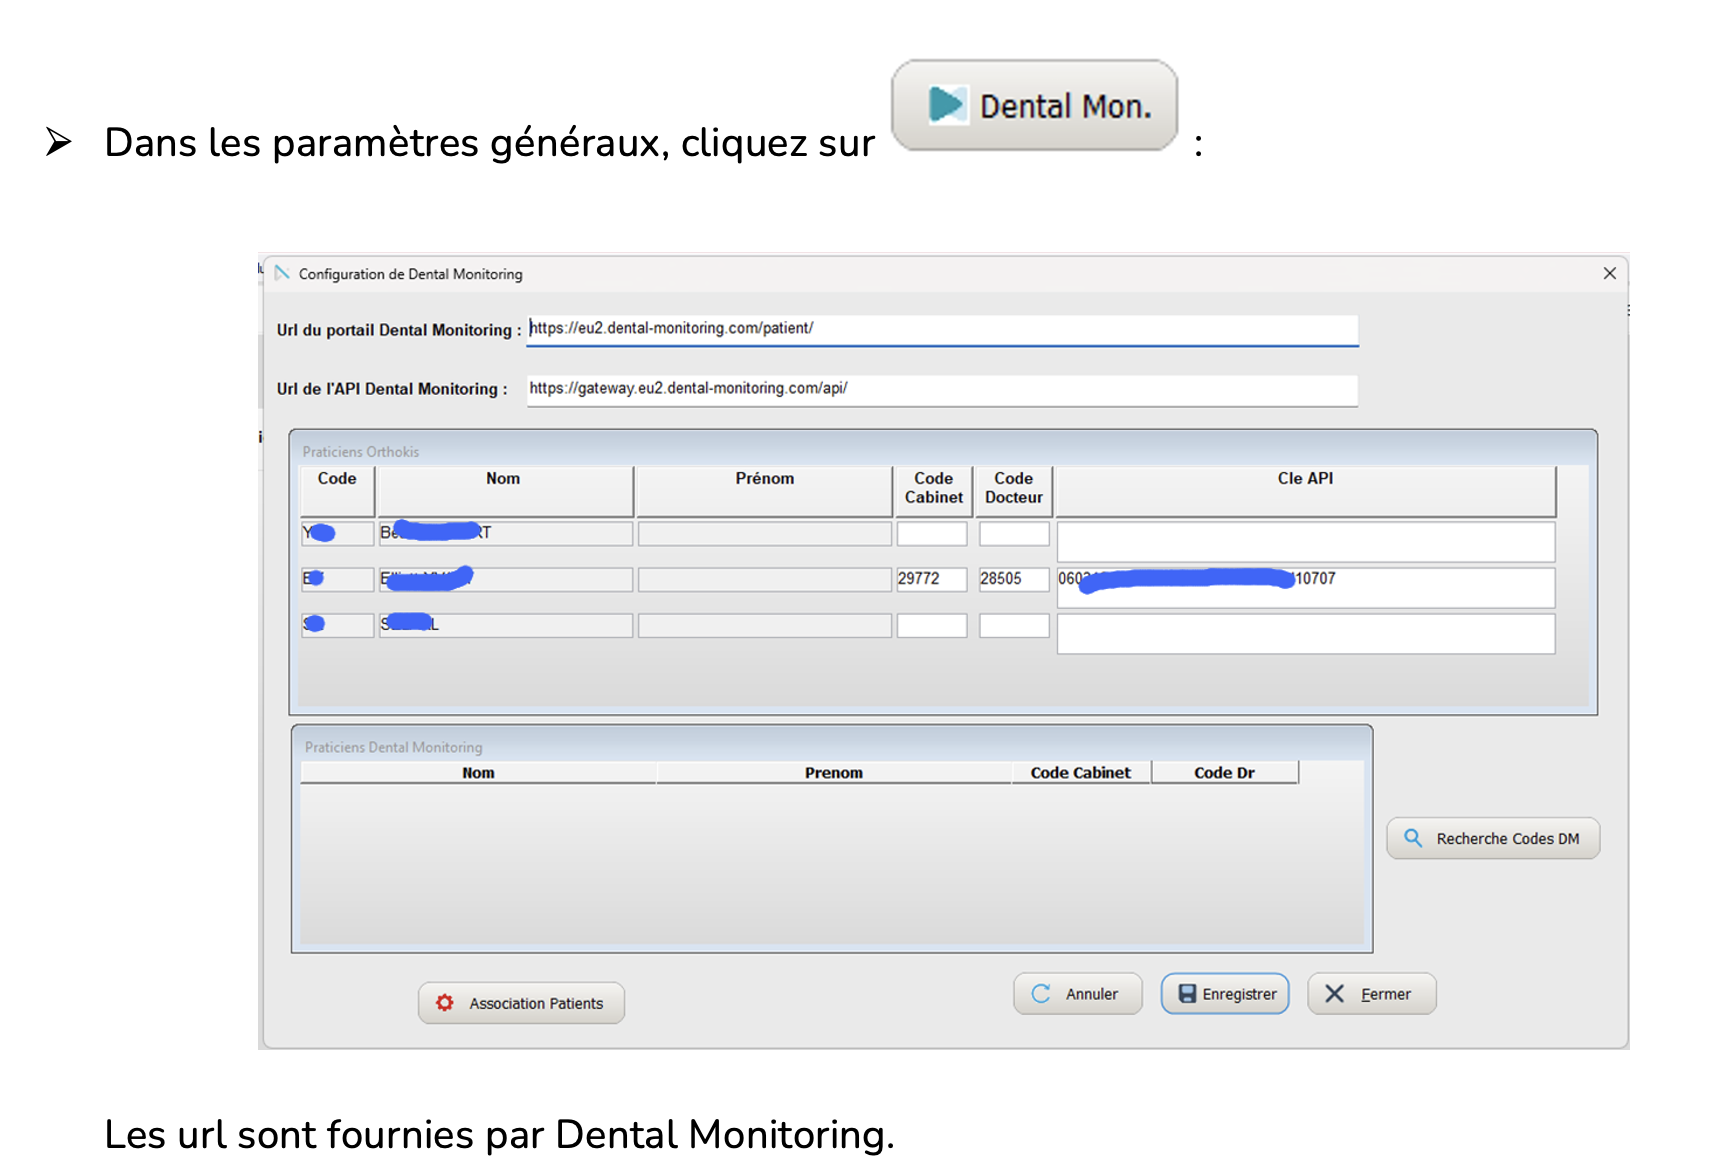Click the Code Cabinet cell containing 29772
The width and height of the screenshot is (1722, 1166).
[932, 579]
